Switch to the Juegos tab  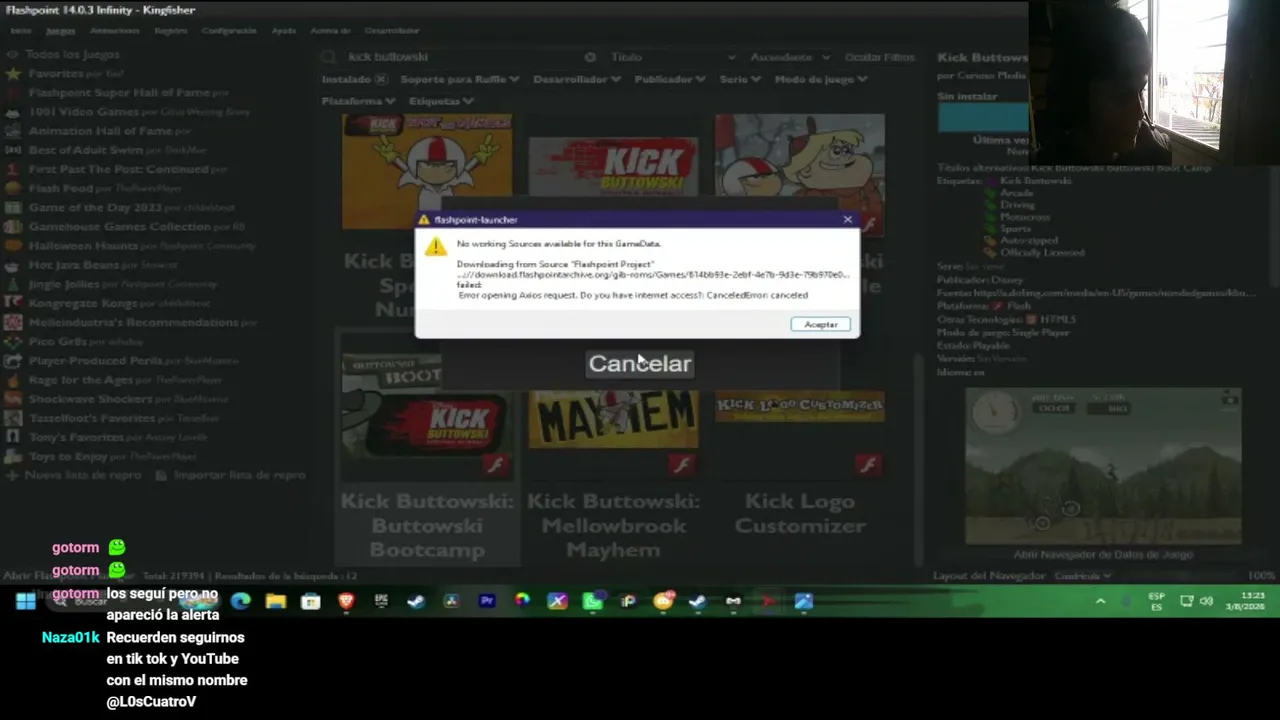coord(60,31)
